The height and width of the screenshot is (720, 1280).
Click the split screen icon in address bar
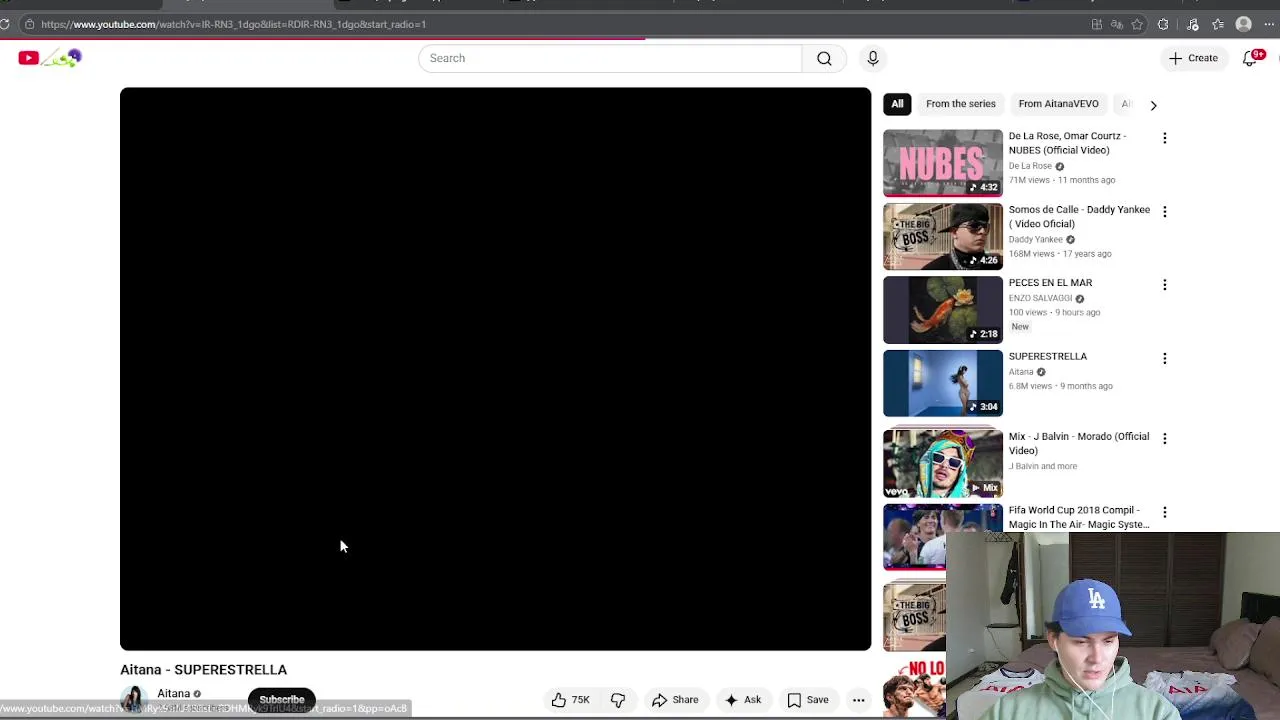tap(1097, 24)
